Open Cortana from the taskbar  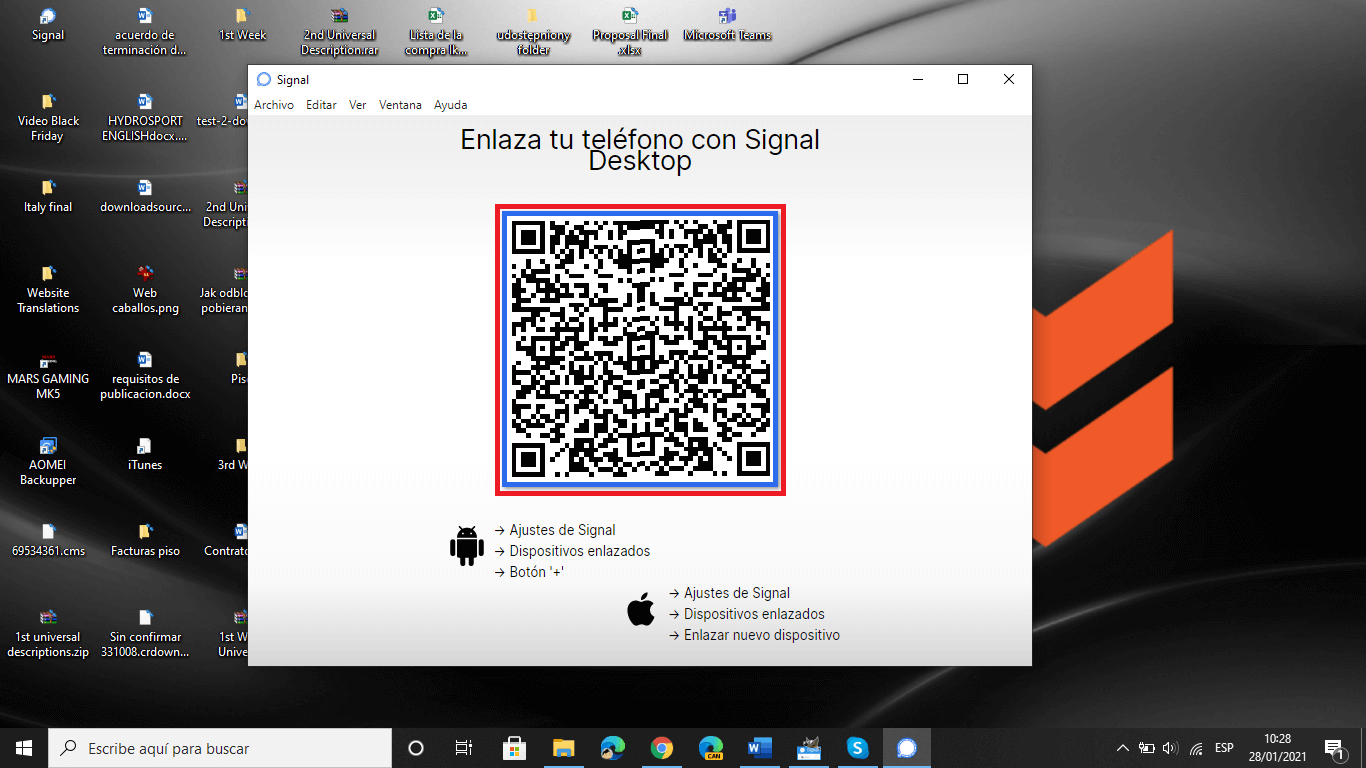point(416,748)
